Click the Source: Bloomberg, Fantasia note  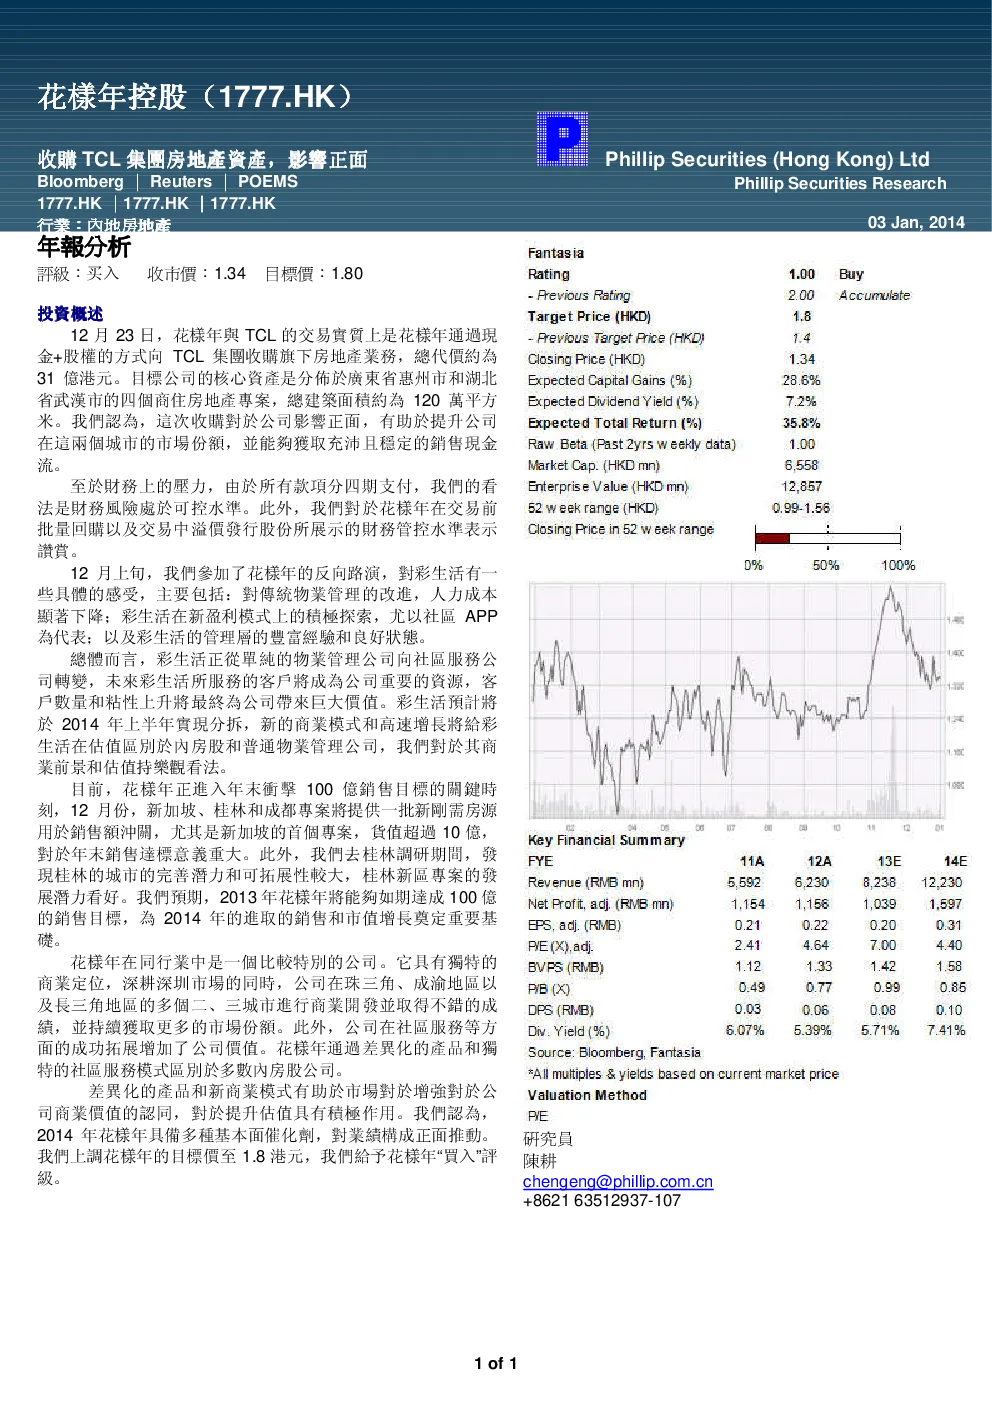[x=614, y=1052]
